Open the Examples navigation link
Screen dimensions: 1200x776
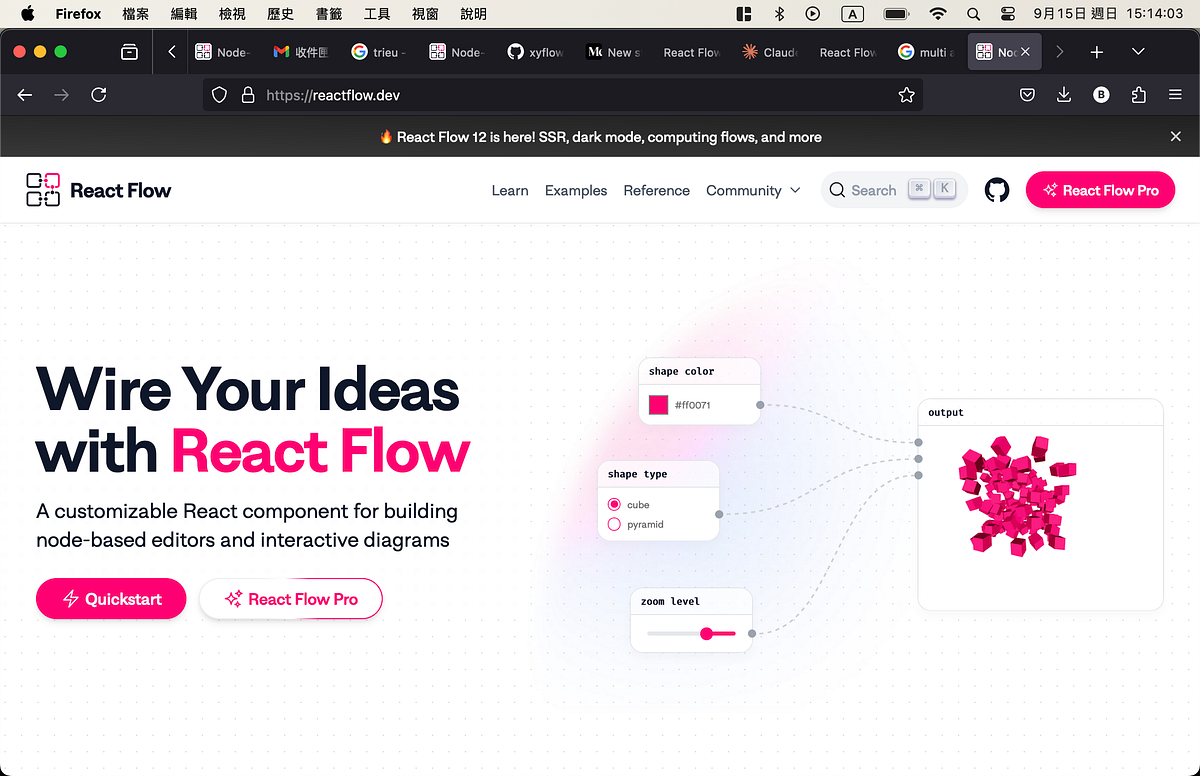tap(576, 190)
